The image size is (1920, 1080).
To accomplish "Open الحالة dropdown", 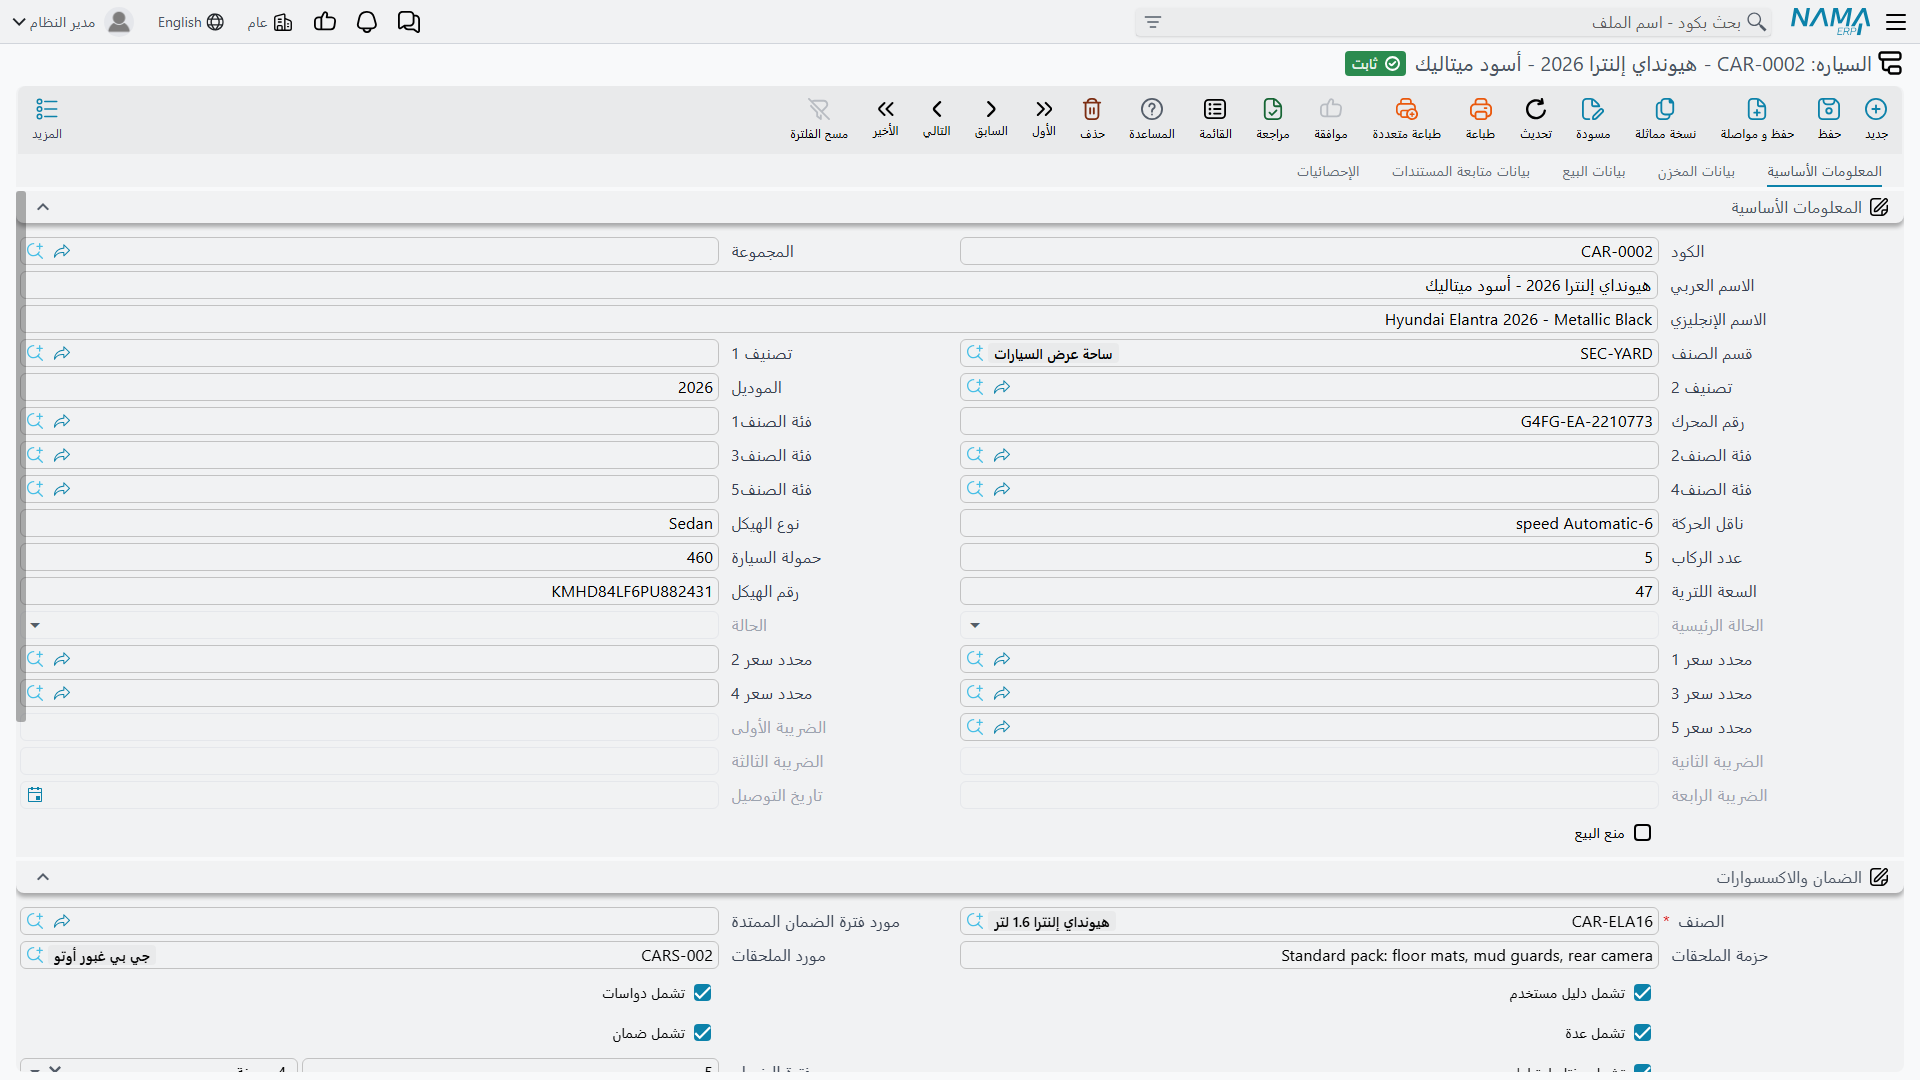I will [35, 625].
